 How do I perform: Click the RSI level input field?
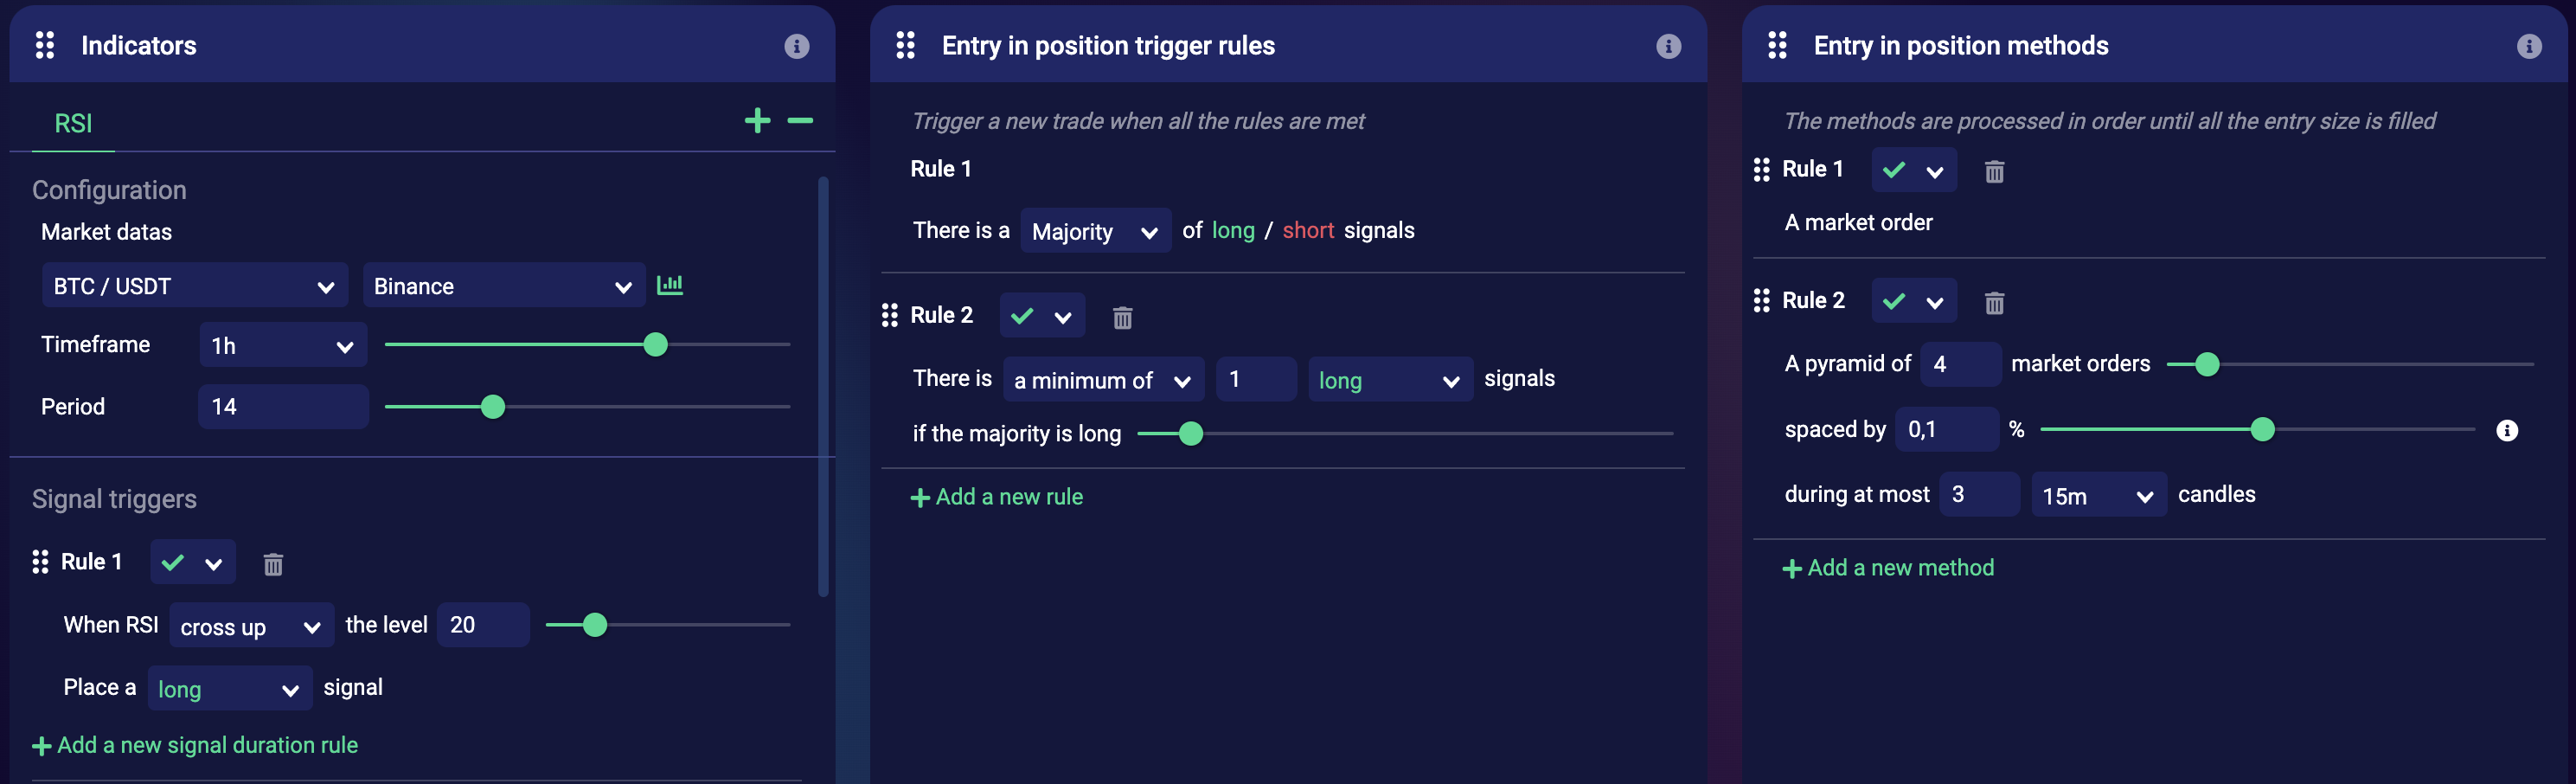482,625
